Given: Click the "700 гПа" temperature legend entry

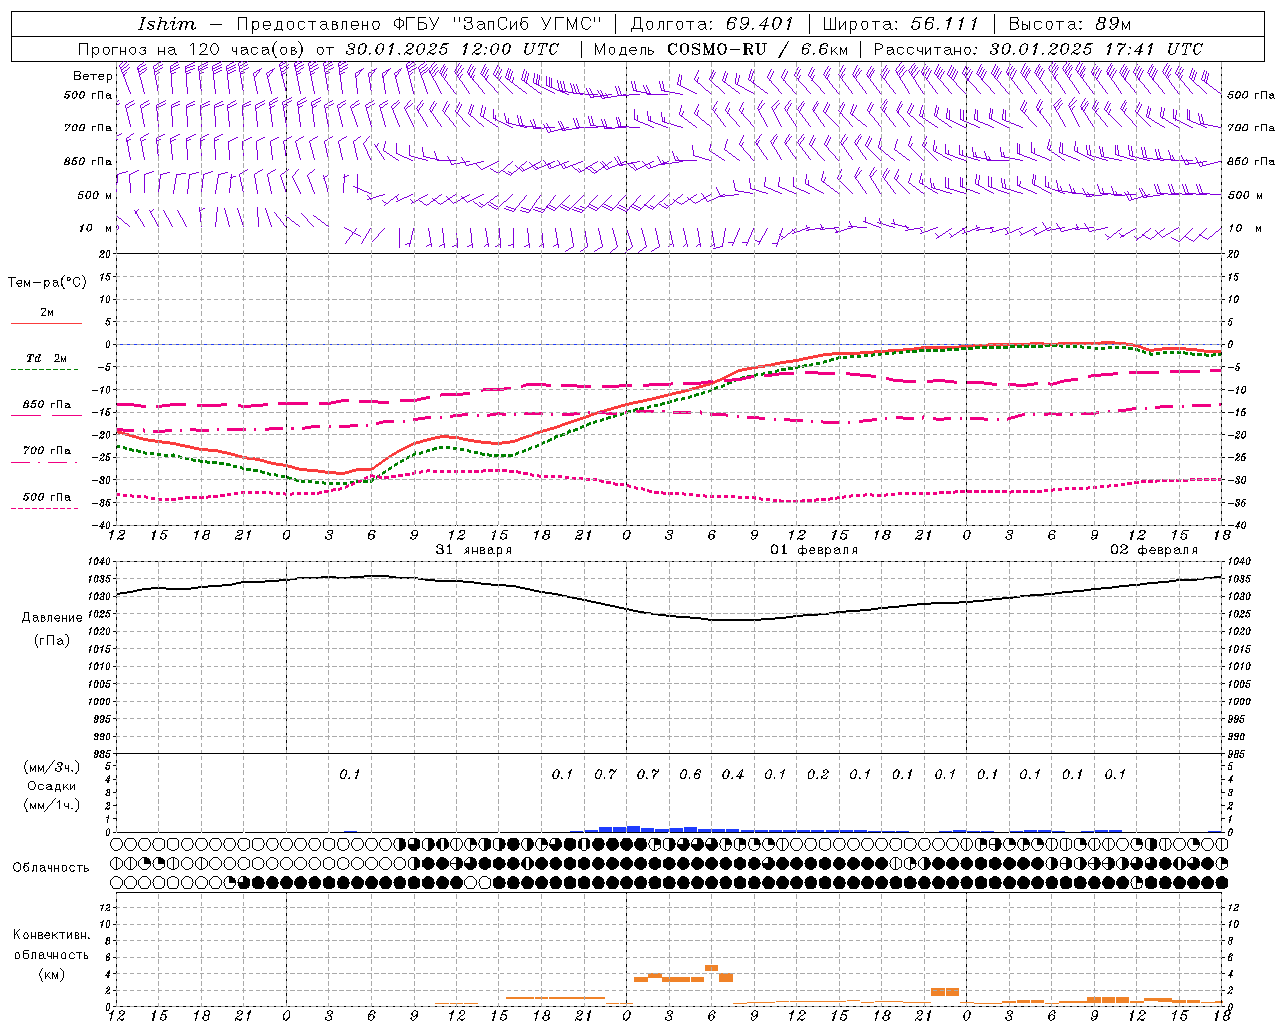Looking at the screenshot, I should pyautogui.click(x=47, y=450).
